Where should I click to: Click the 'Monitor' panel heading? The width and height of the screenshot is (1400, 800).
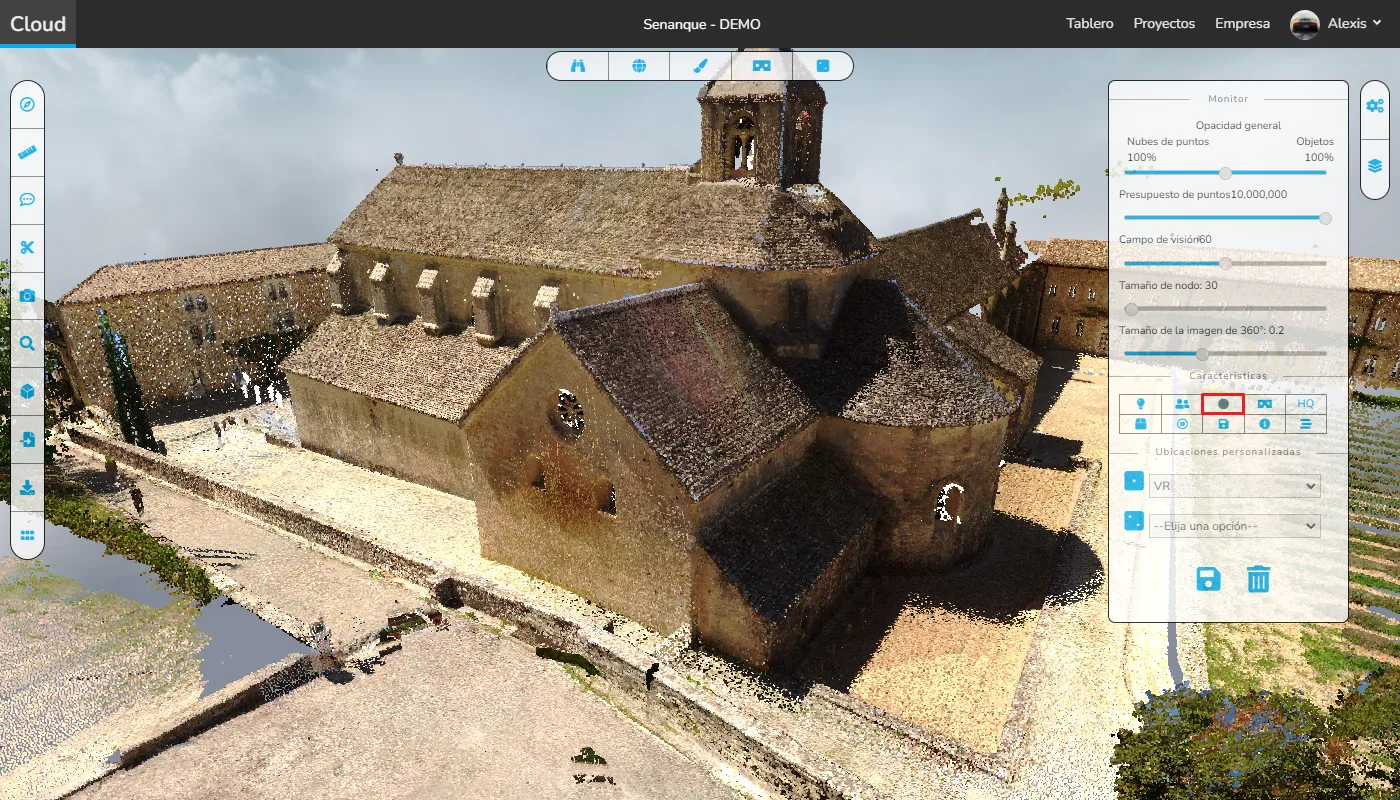[1228, 98]
